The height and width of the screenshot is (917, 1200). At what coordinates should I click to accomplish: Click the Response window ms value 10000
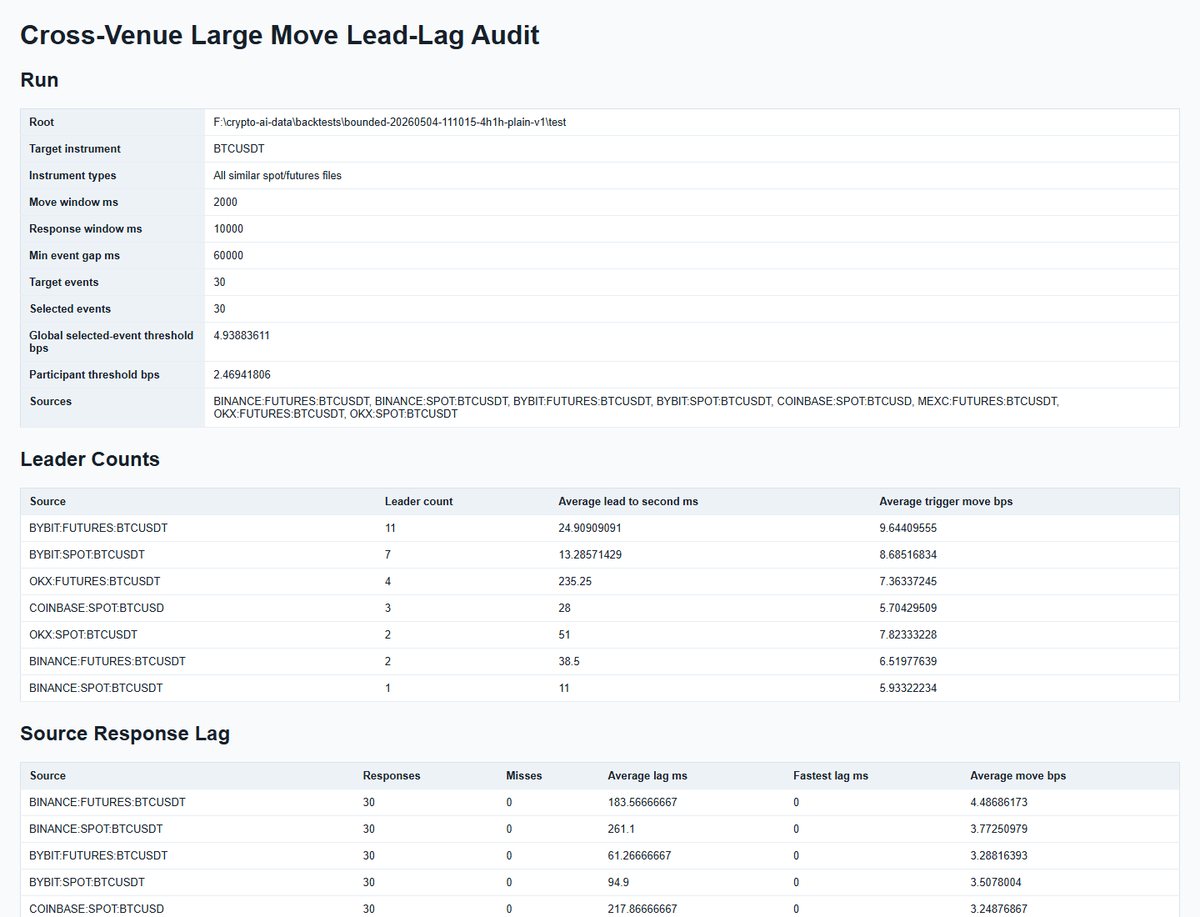click(229, 229)
